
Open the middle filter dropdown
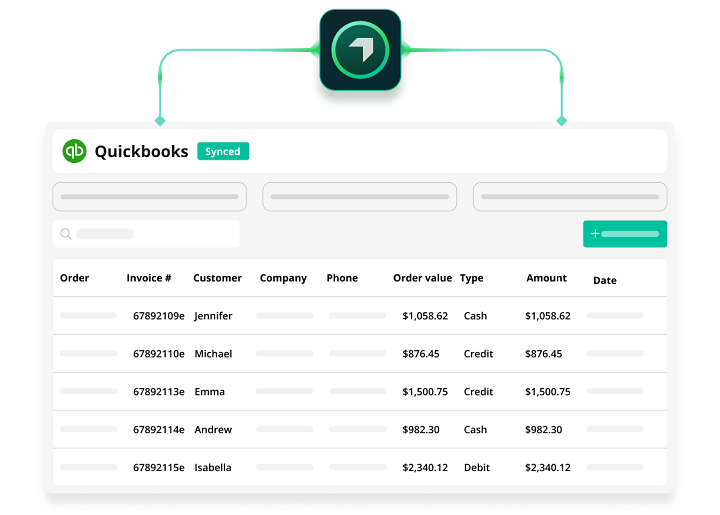click(359, 197)
